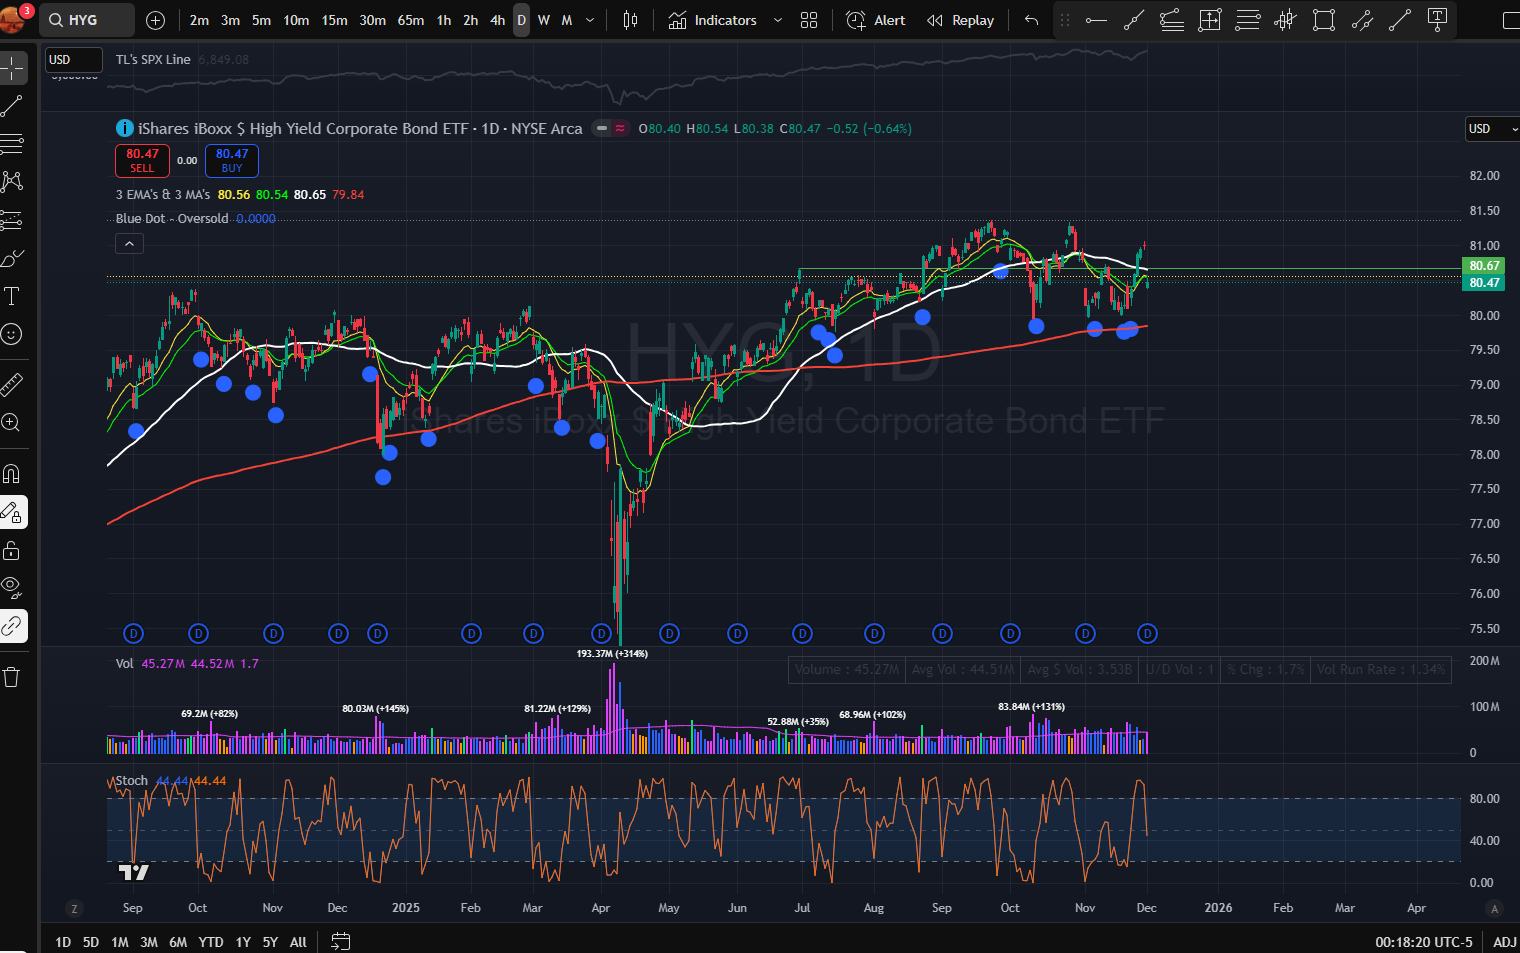Grab the favorites toolbar drag handle
This screenshot has width=1520, height=953.
(1065, 20)
